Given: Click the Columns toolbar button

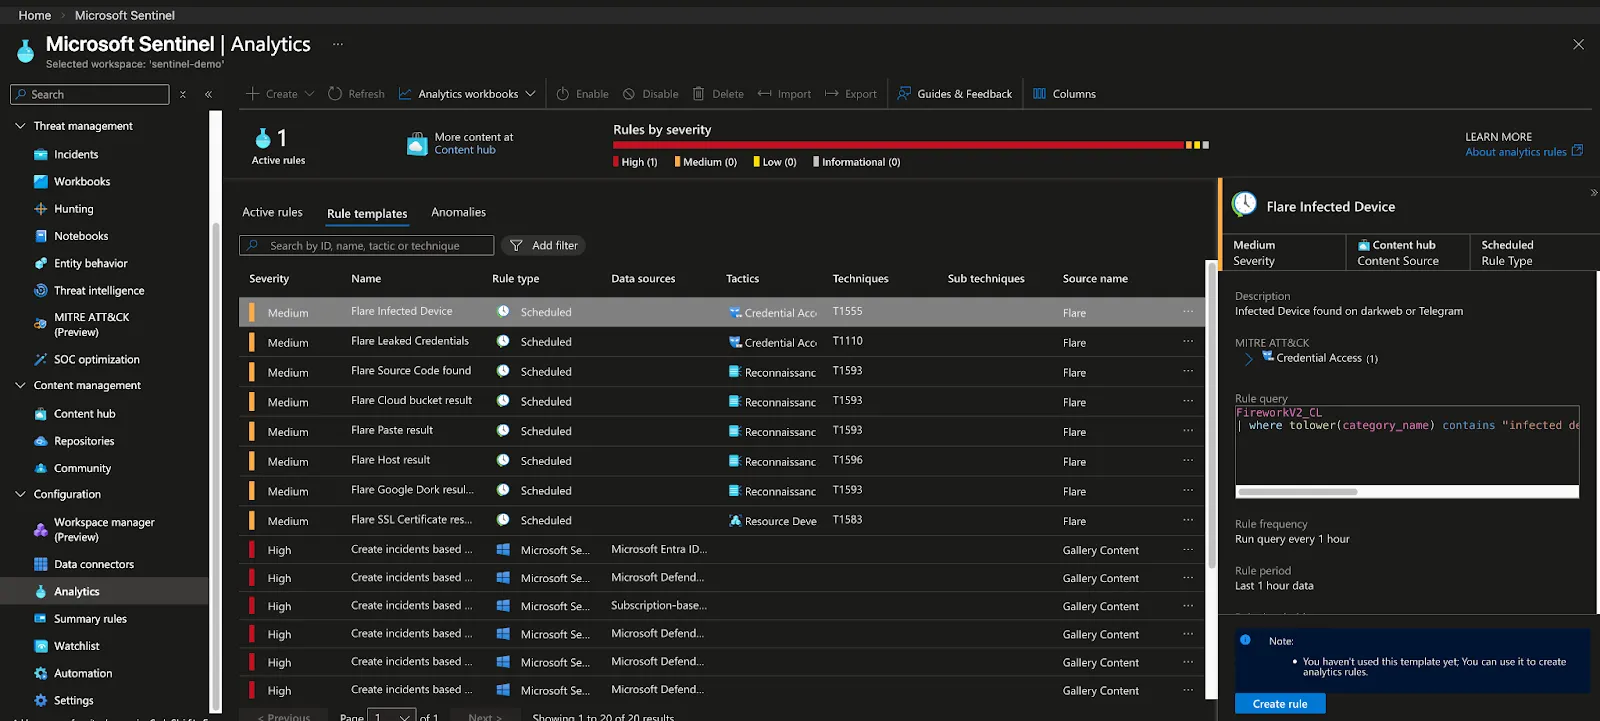Looking at the screenshot, I should pyautogui.click(x=1064, y=94).
